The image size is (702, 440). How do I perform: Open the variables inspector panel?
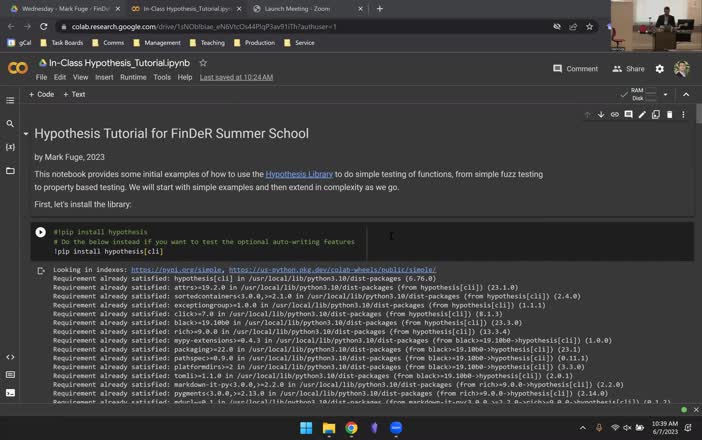point(10,147)
